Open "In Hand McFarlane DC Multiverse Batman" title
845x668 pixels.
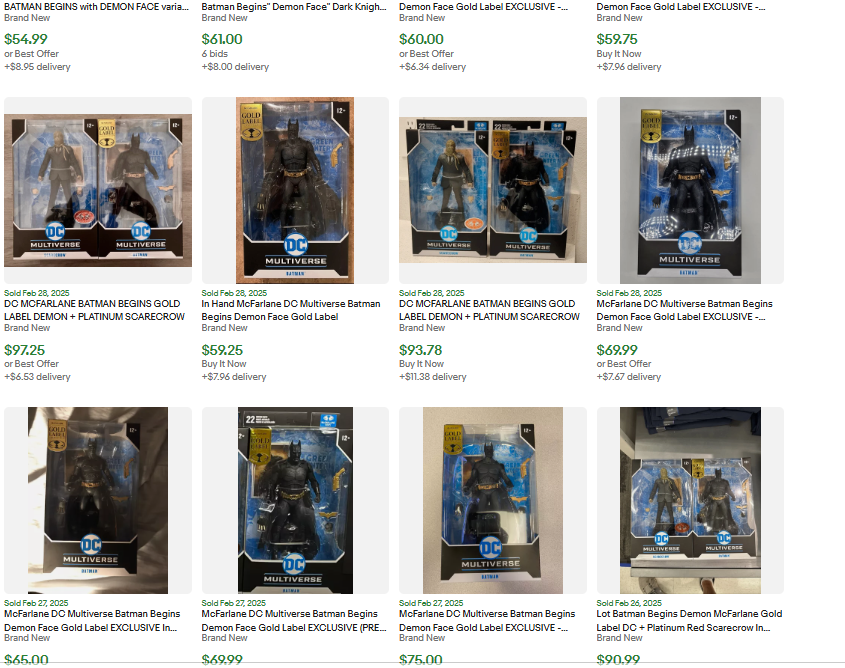point(291,310)
